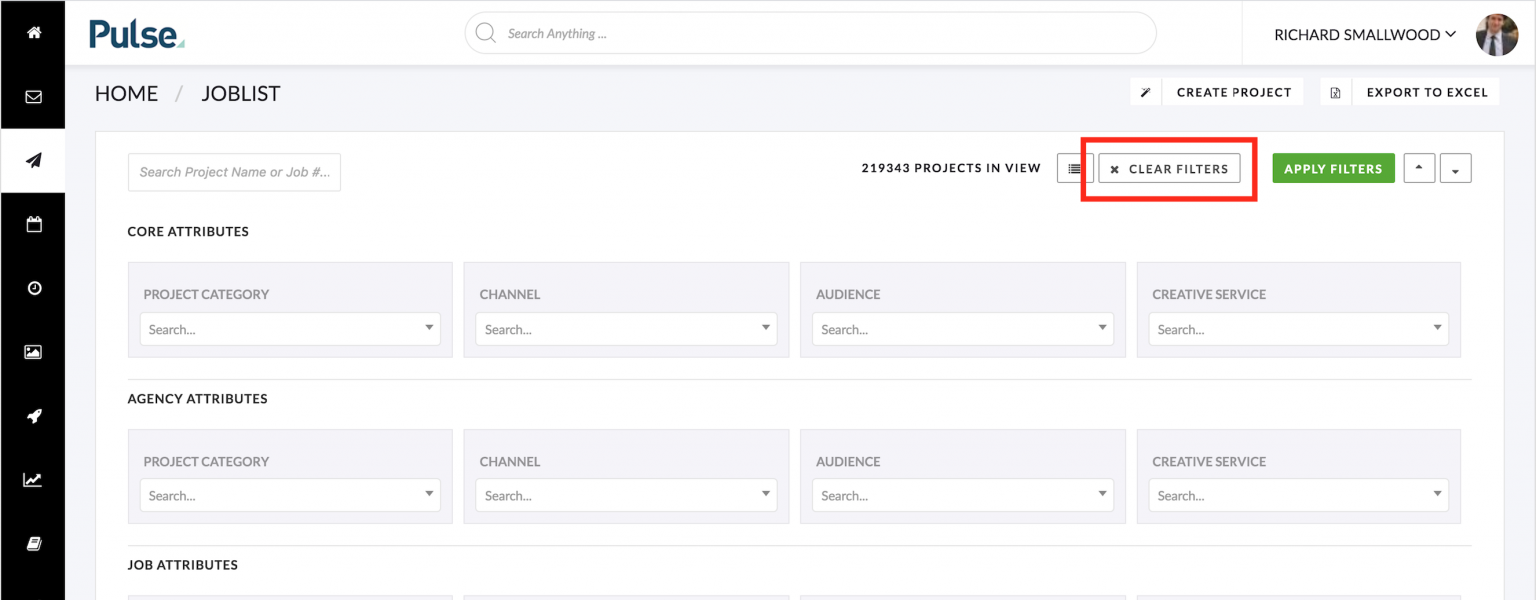
Task: Click the rocket icon in sidebar
Action: coord(33,416)
